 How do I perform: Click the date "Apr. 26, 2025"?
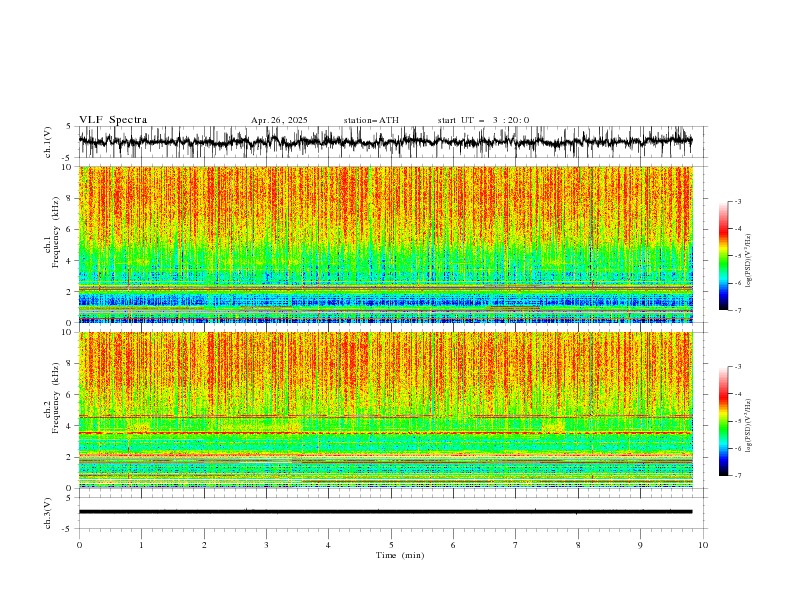(279, 120)
